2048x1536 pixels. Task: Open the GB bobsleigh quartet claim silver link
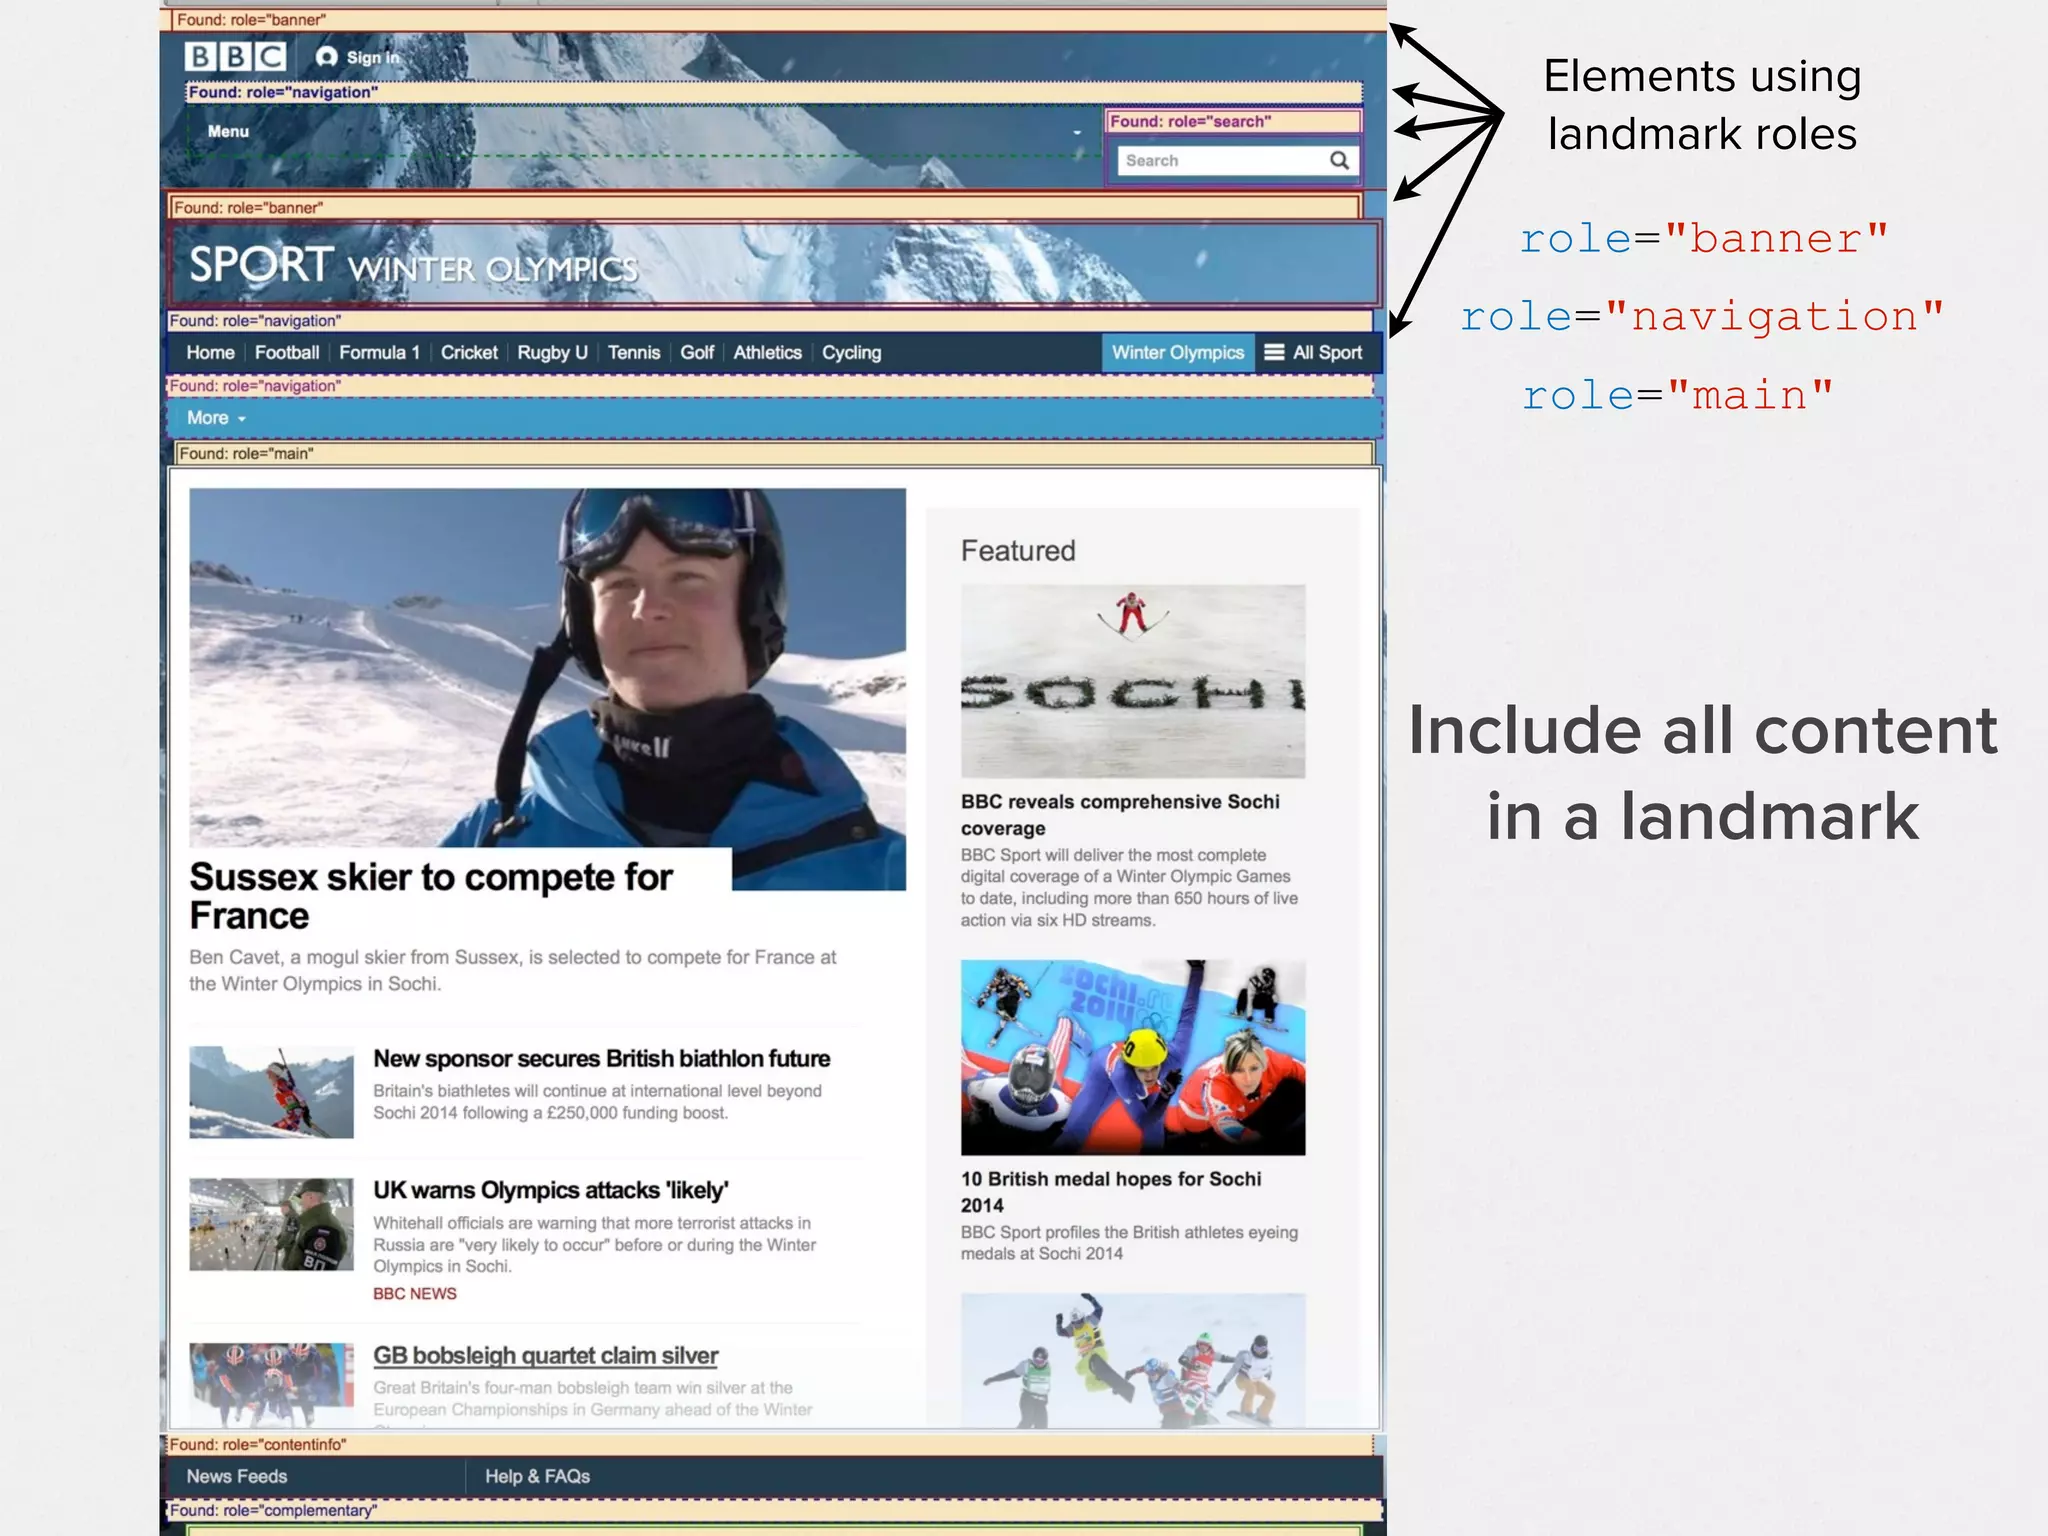coord(545,1355)
